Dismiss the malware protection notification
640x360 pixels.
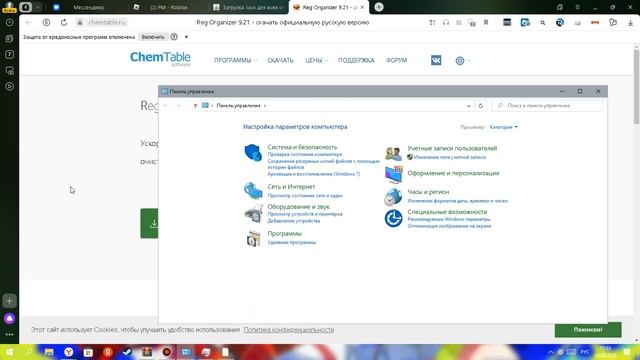point(187,37)
